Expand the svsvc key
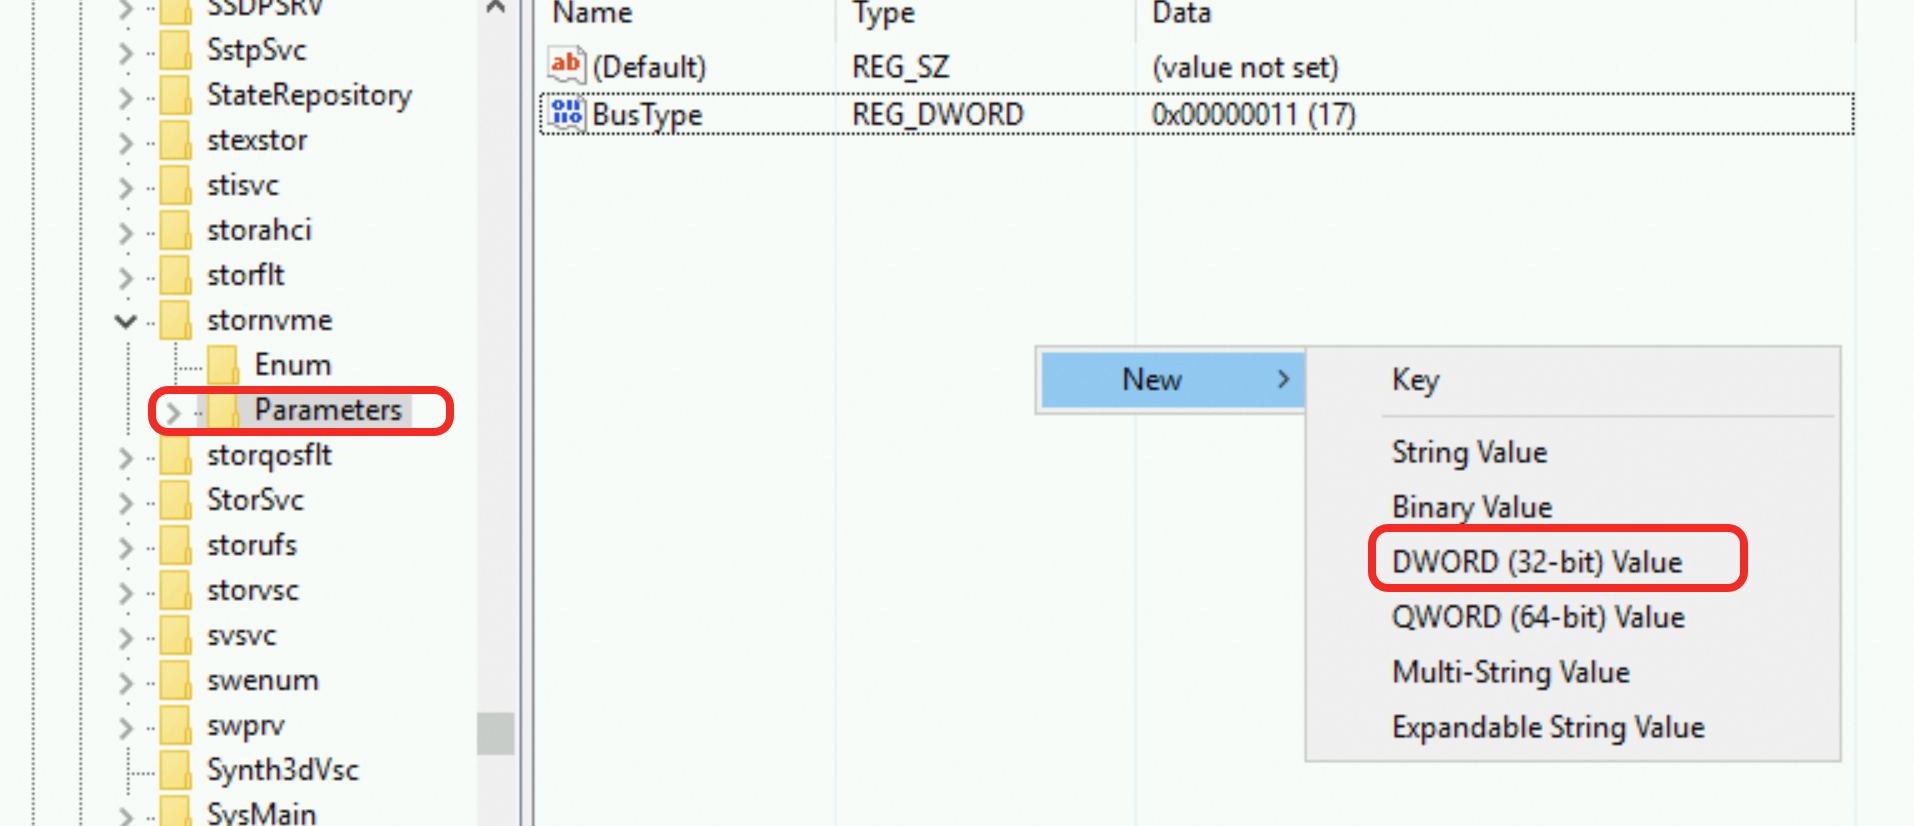Screen dimensions: 1914x826 pos(126,637)
